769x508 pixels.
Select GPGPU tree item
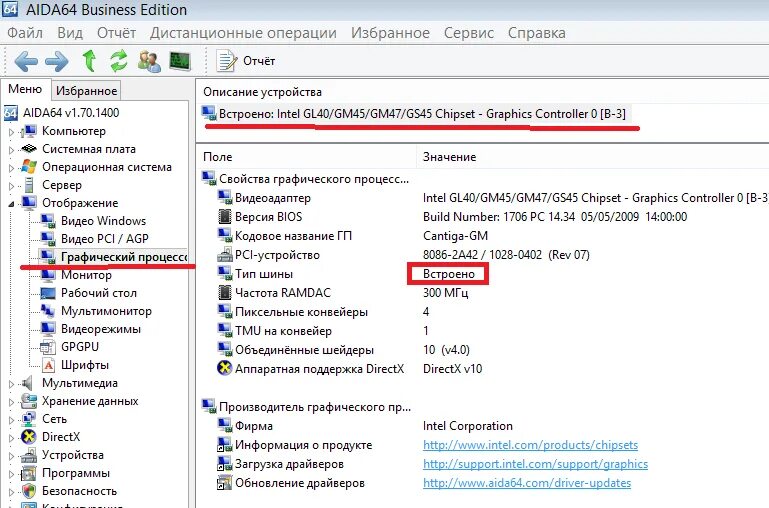[80, 347]
